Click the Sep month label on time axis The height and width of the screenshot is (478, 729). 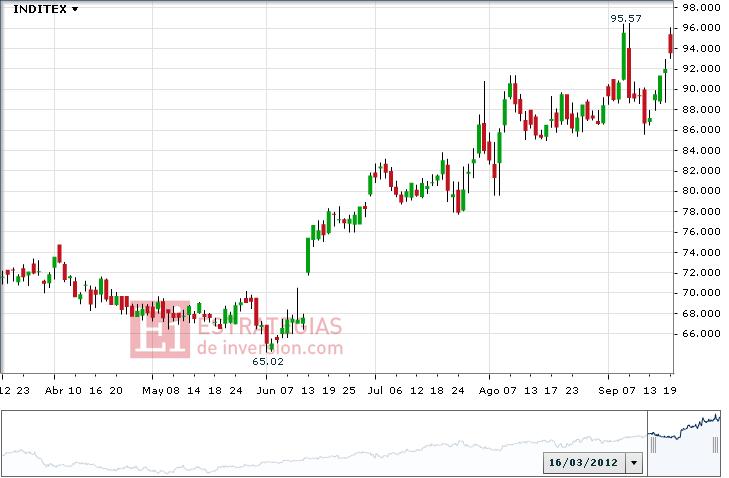point(608,391)
